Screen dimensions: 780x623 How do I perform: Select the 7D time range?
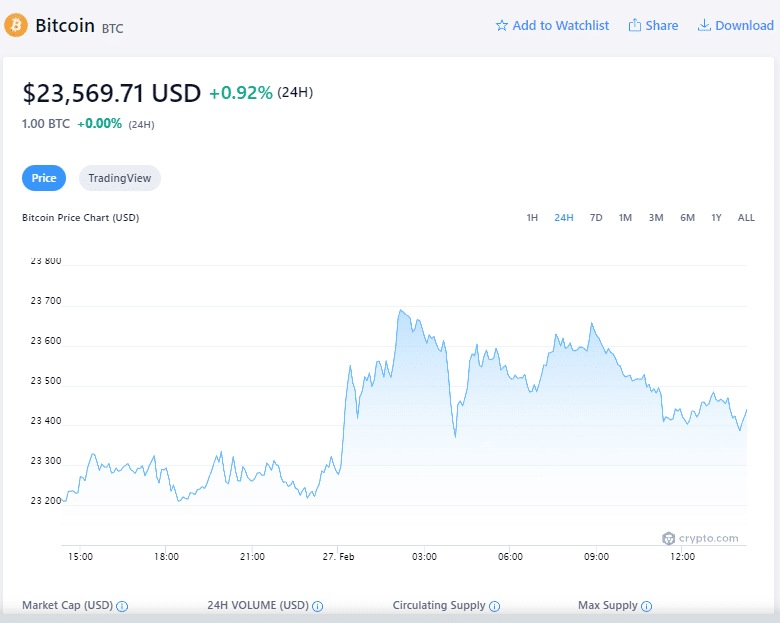pos(596,217)
